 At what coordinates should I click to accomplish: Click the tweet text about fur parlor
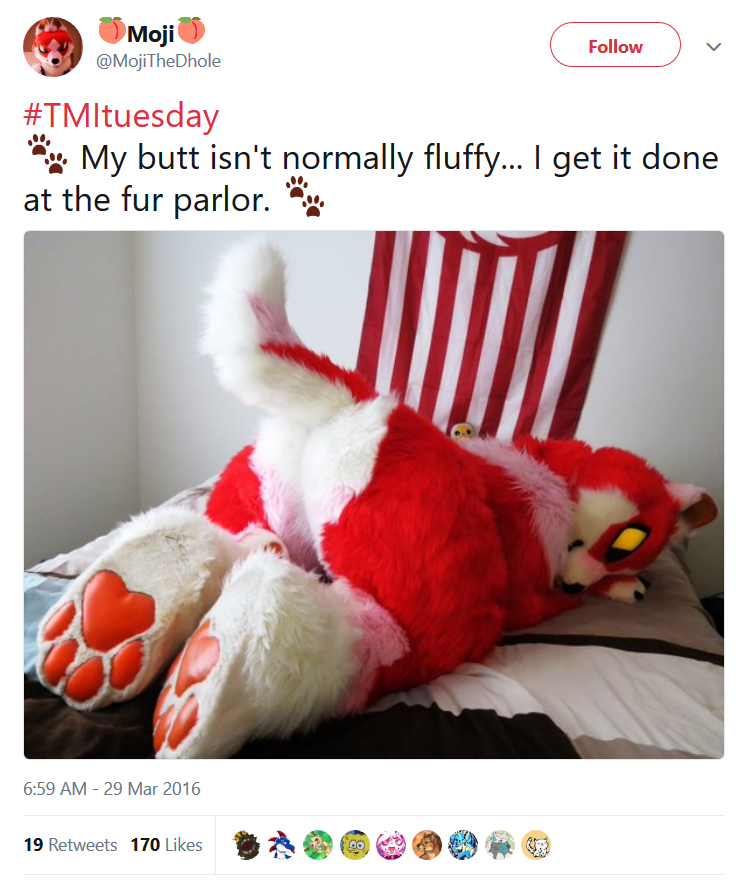click(371, 179)
